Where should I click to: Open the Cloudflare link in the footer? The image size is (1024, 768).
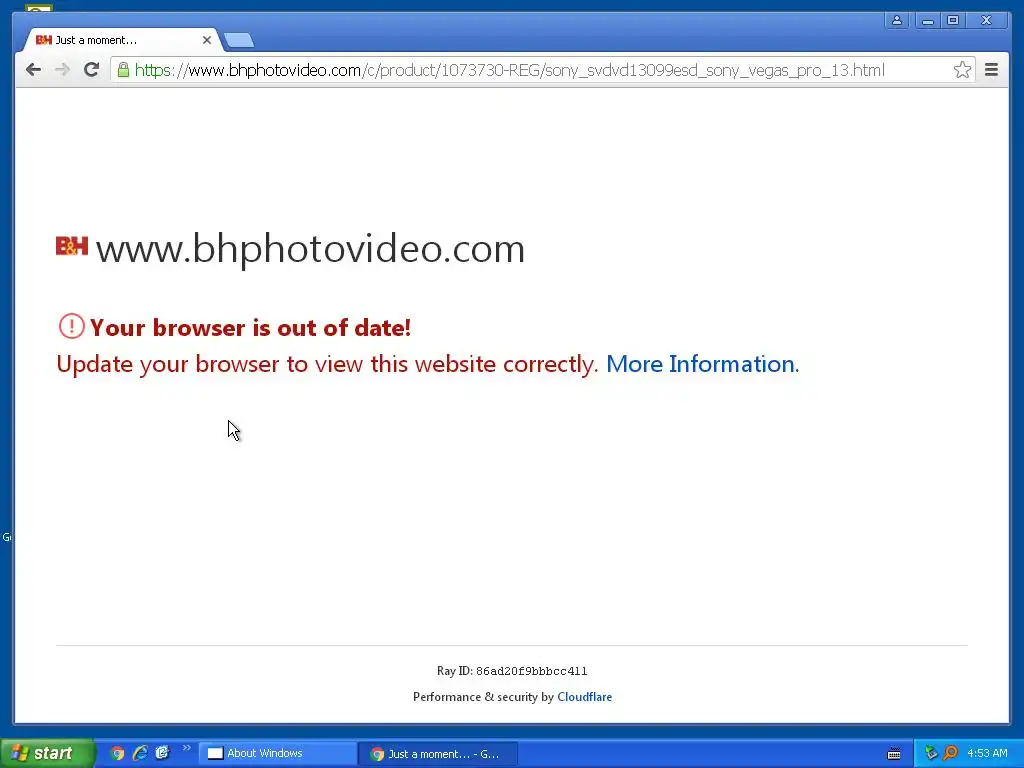click(584, 697)
